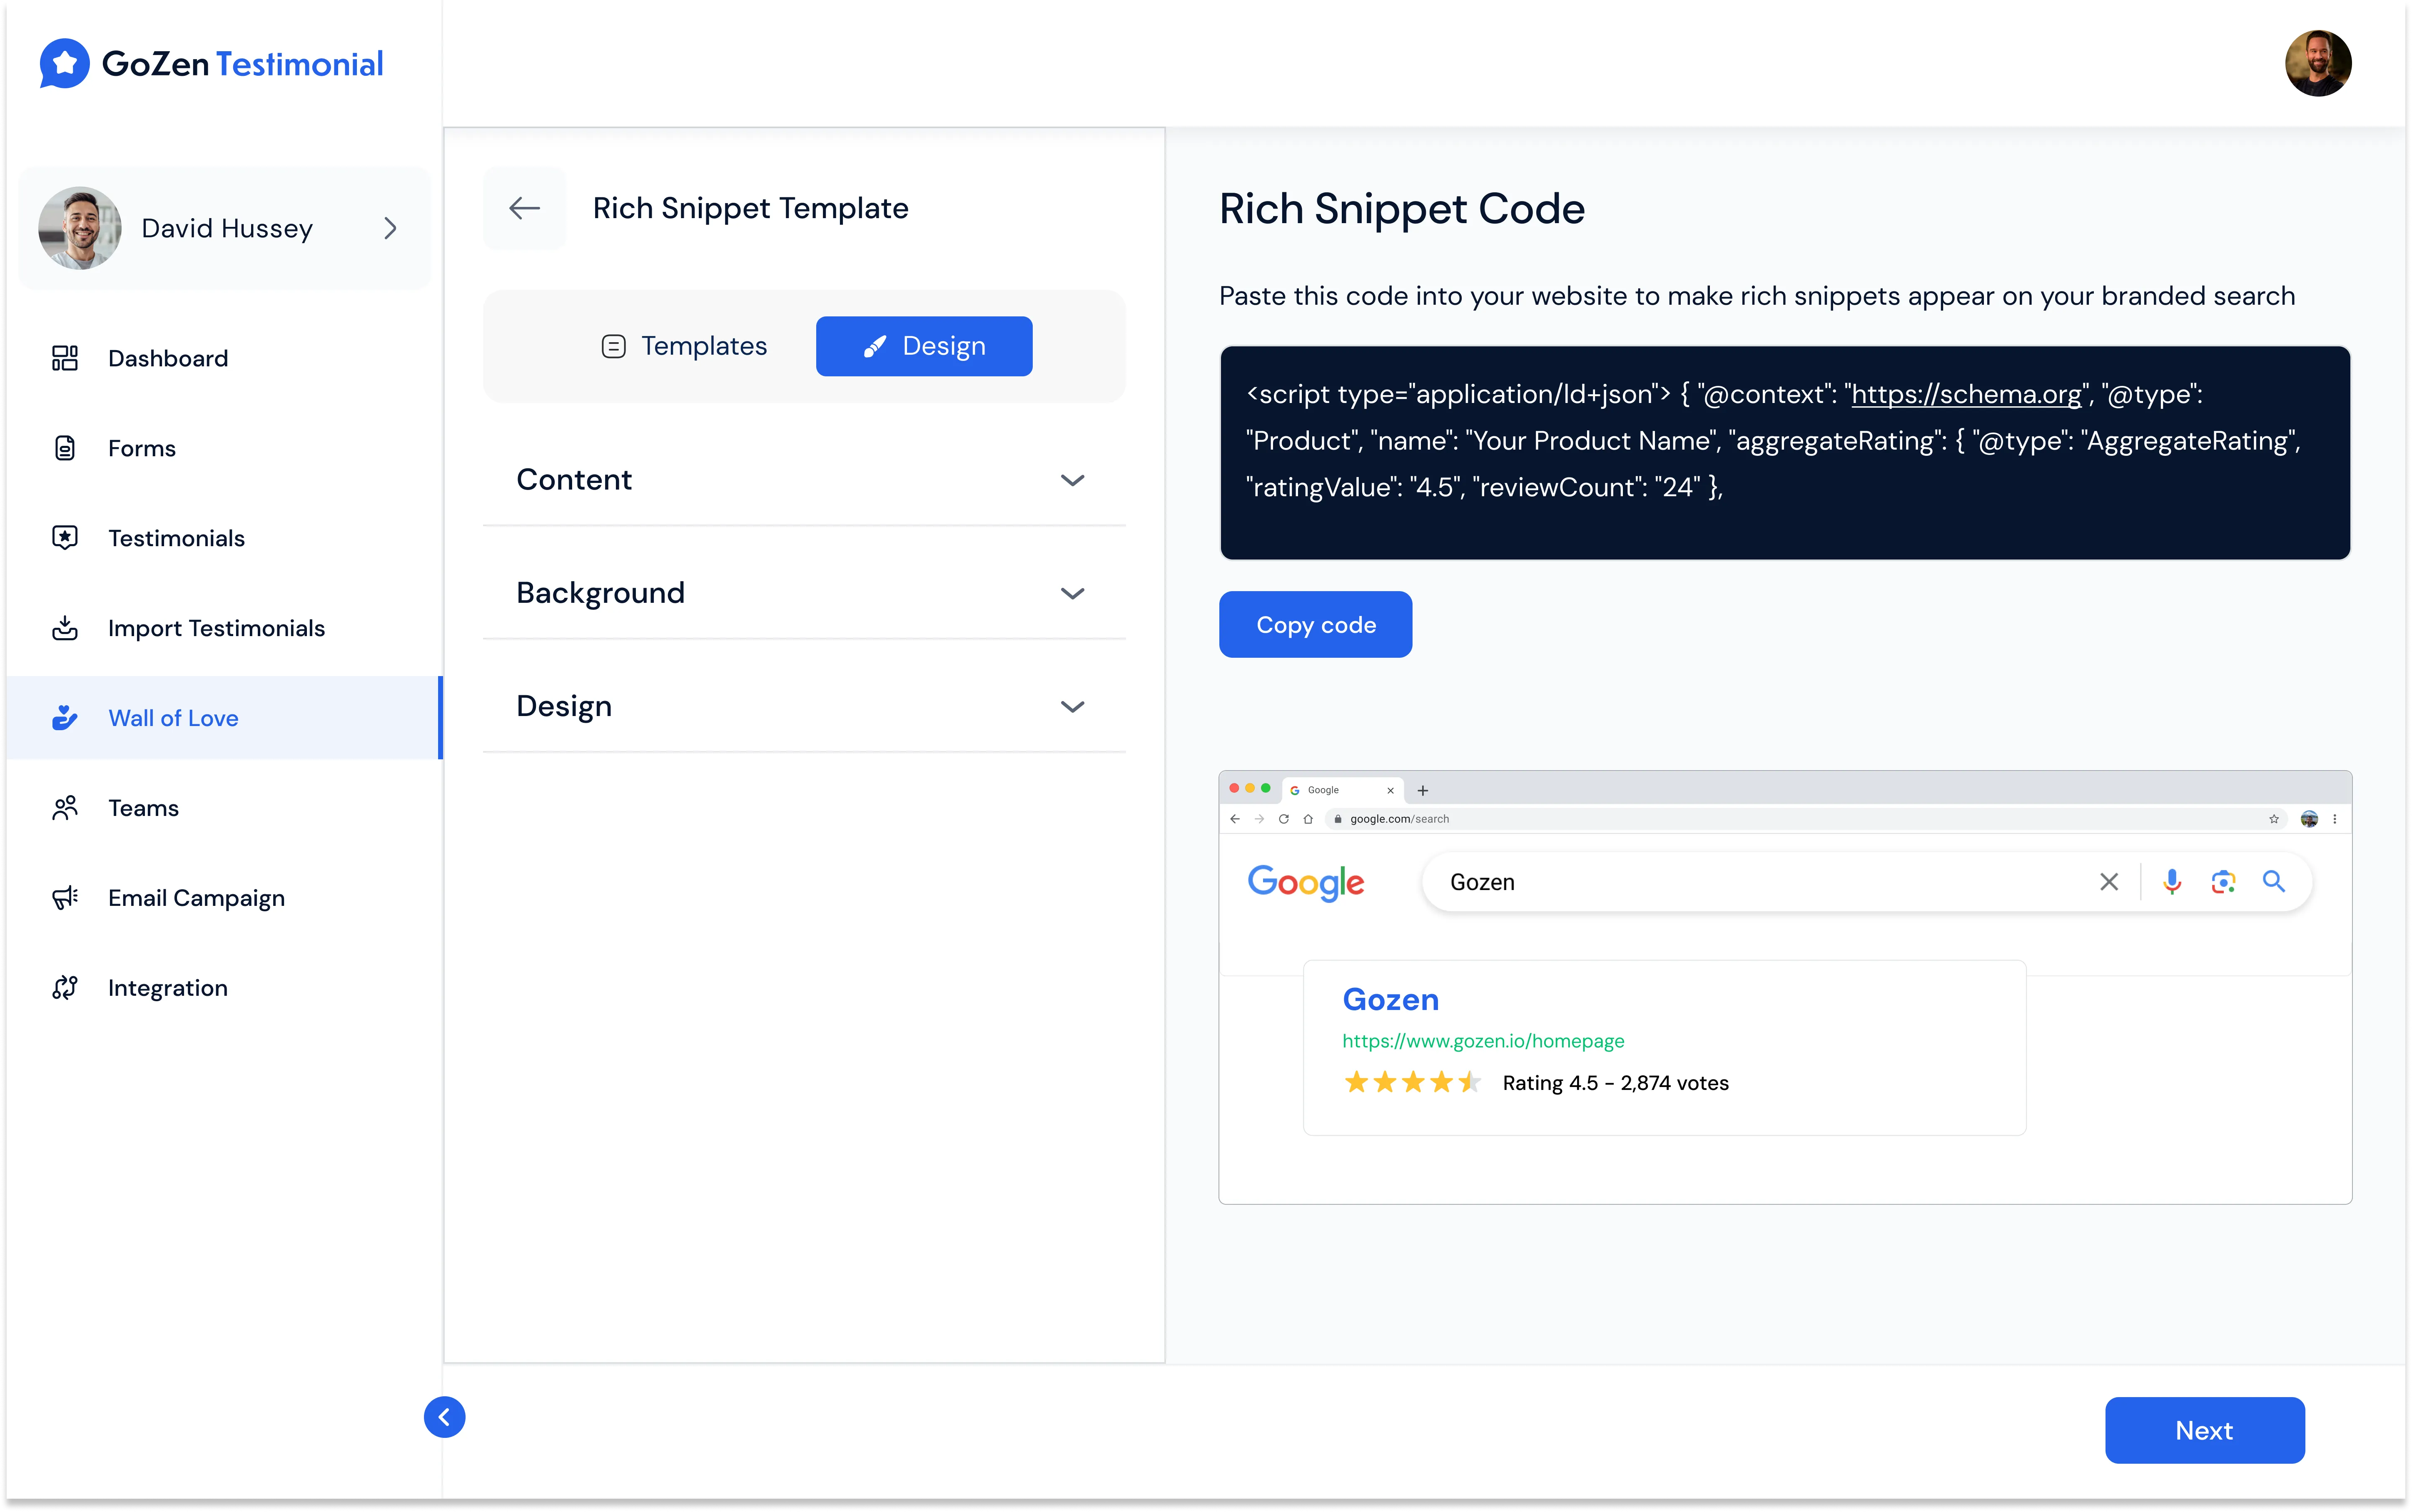Click the preview browser back arrow

(x=1235, y=819)
